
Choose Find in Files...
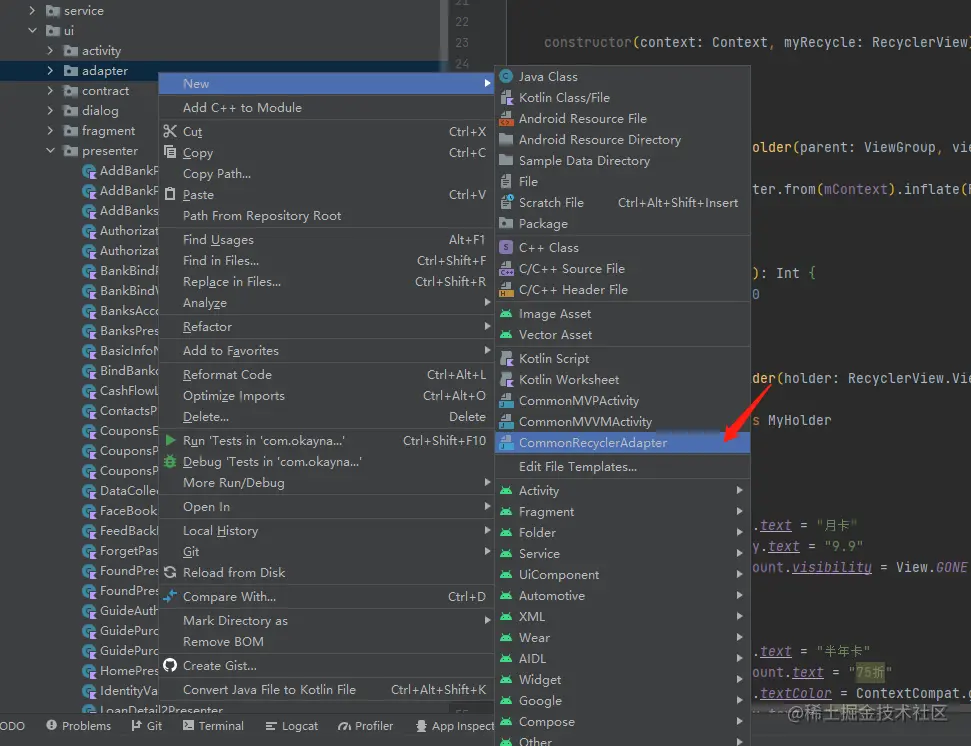pyautogui.click(x=326, y=261)
